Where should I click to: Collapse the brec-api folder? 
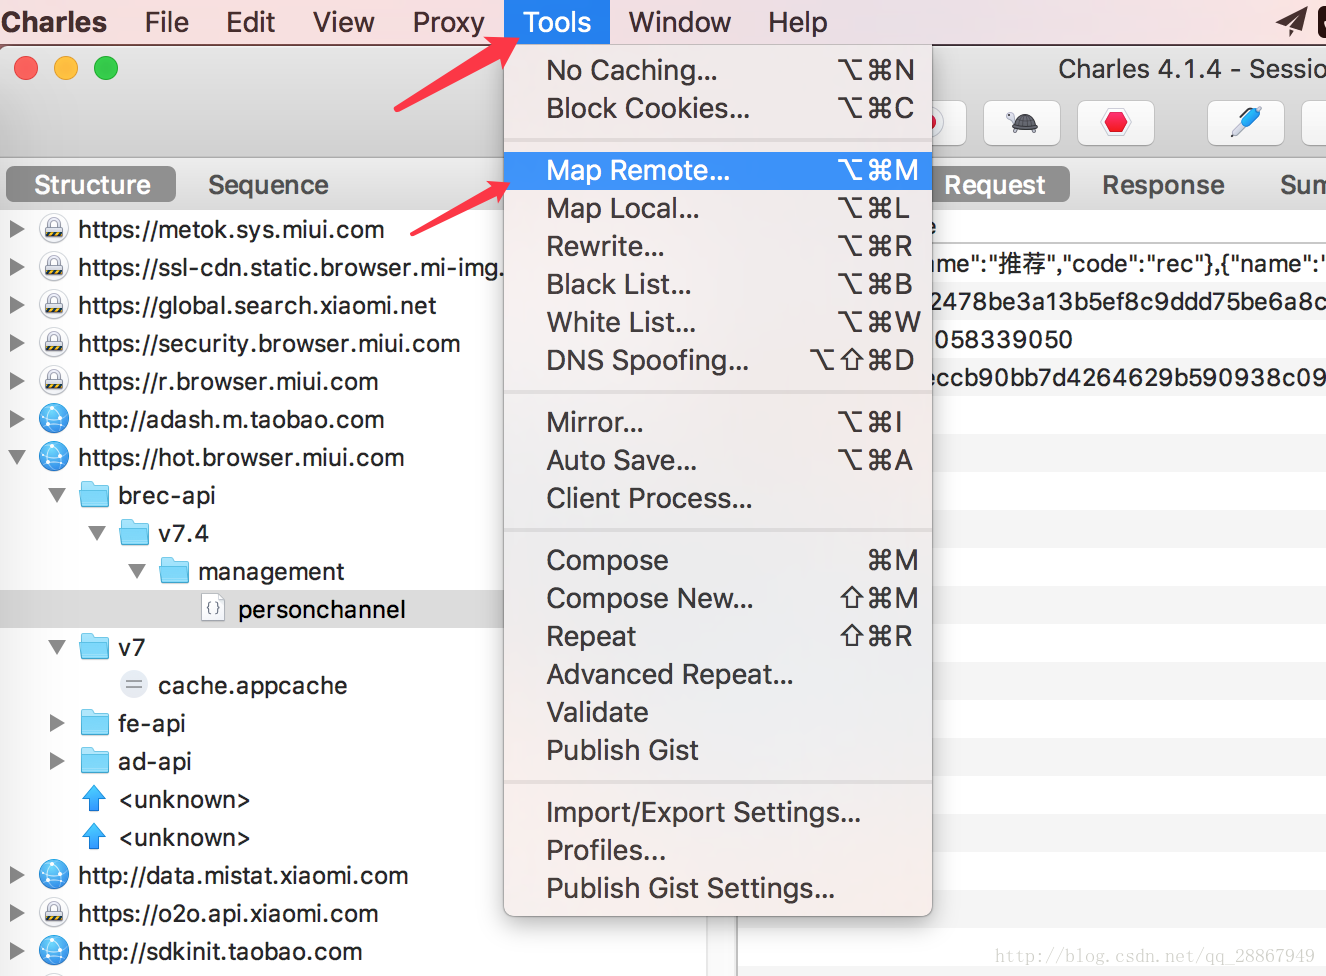57,495
